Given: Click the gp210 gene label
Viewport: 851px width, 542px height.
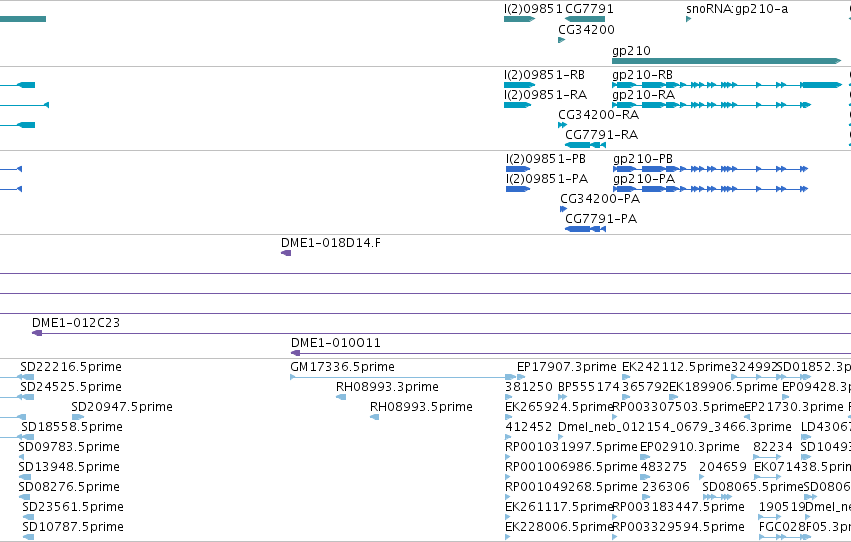Looking at the screenshot, I should (631, 50).
